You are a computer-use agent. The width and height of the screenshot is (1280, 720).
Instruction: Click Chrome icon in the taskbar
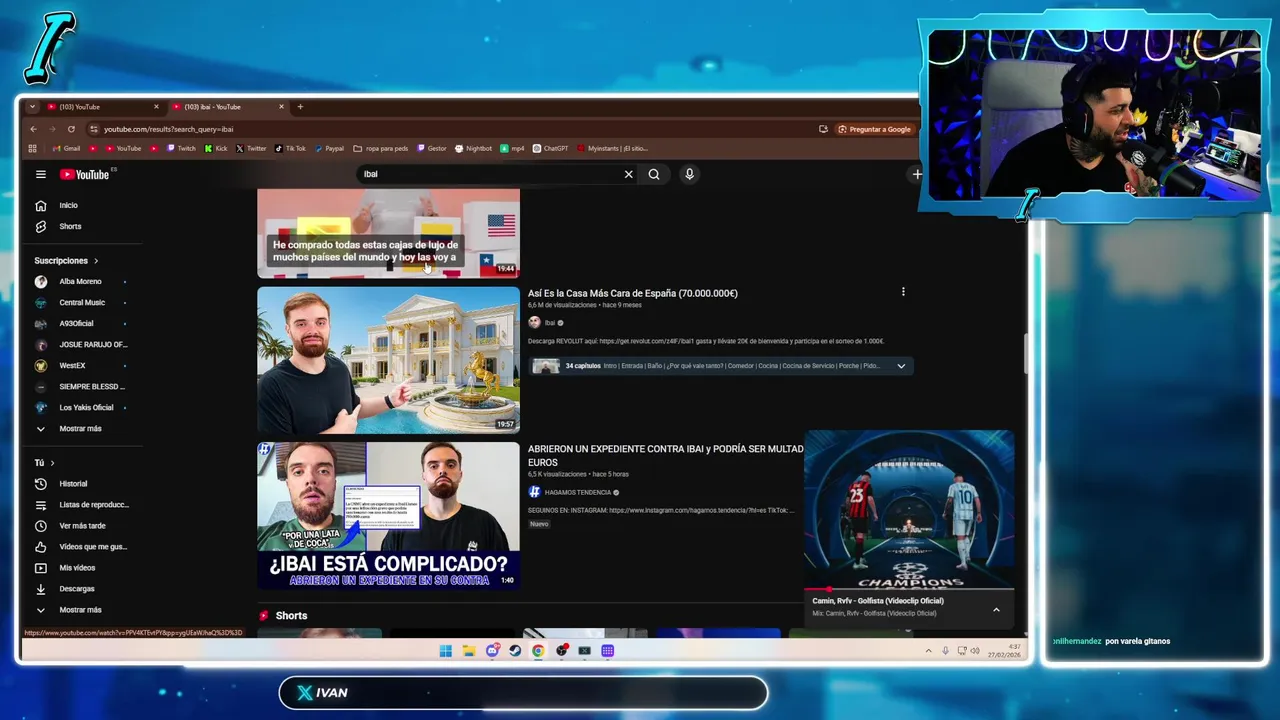tap(538, 651)
